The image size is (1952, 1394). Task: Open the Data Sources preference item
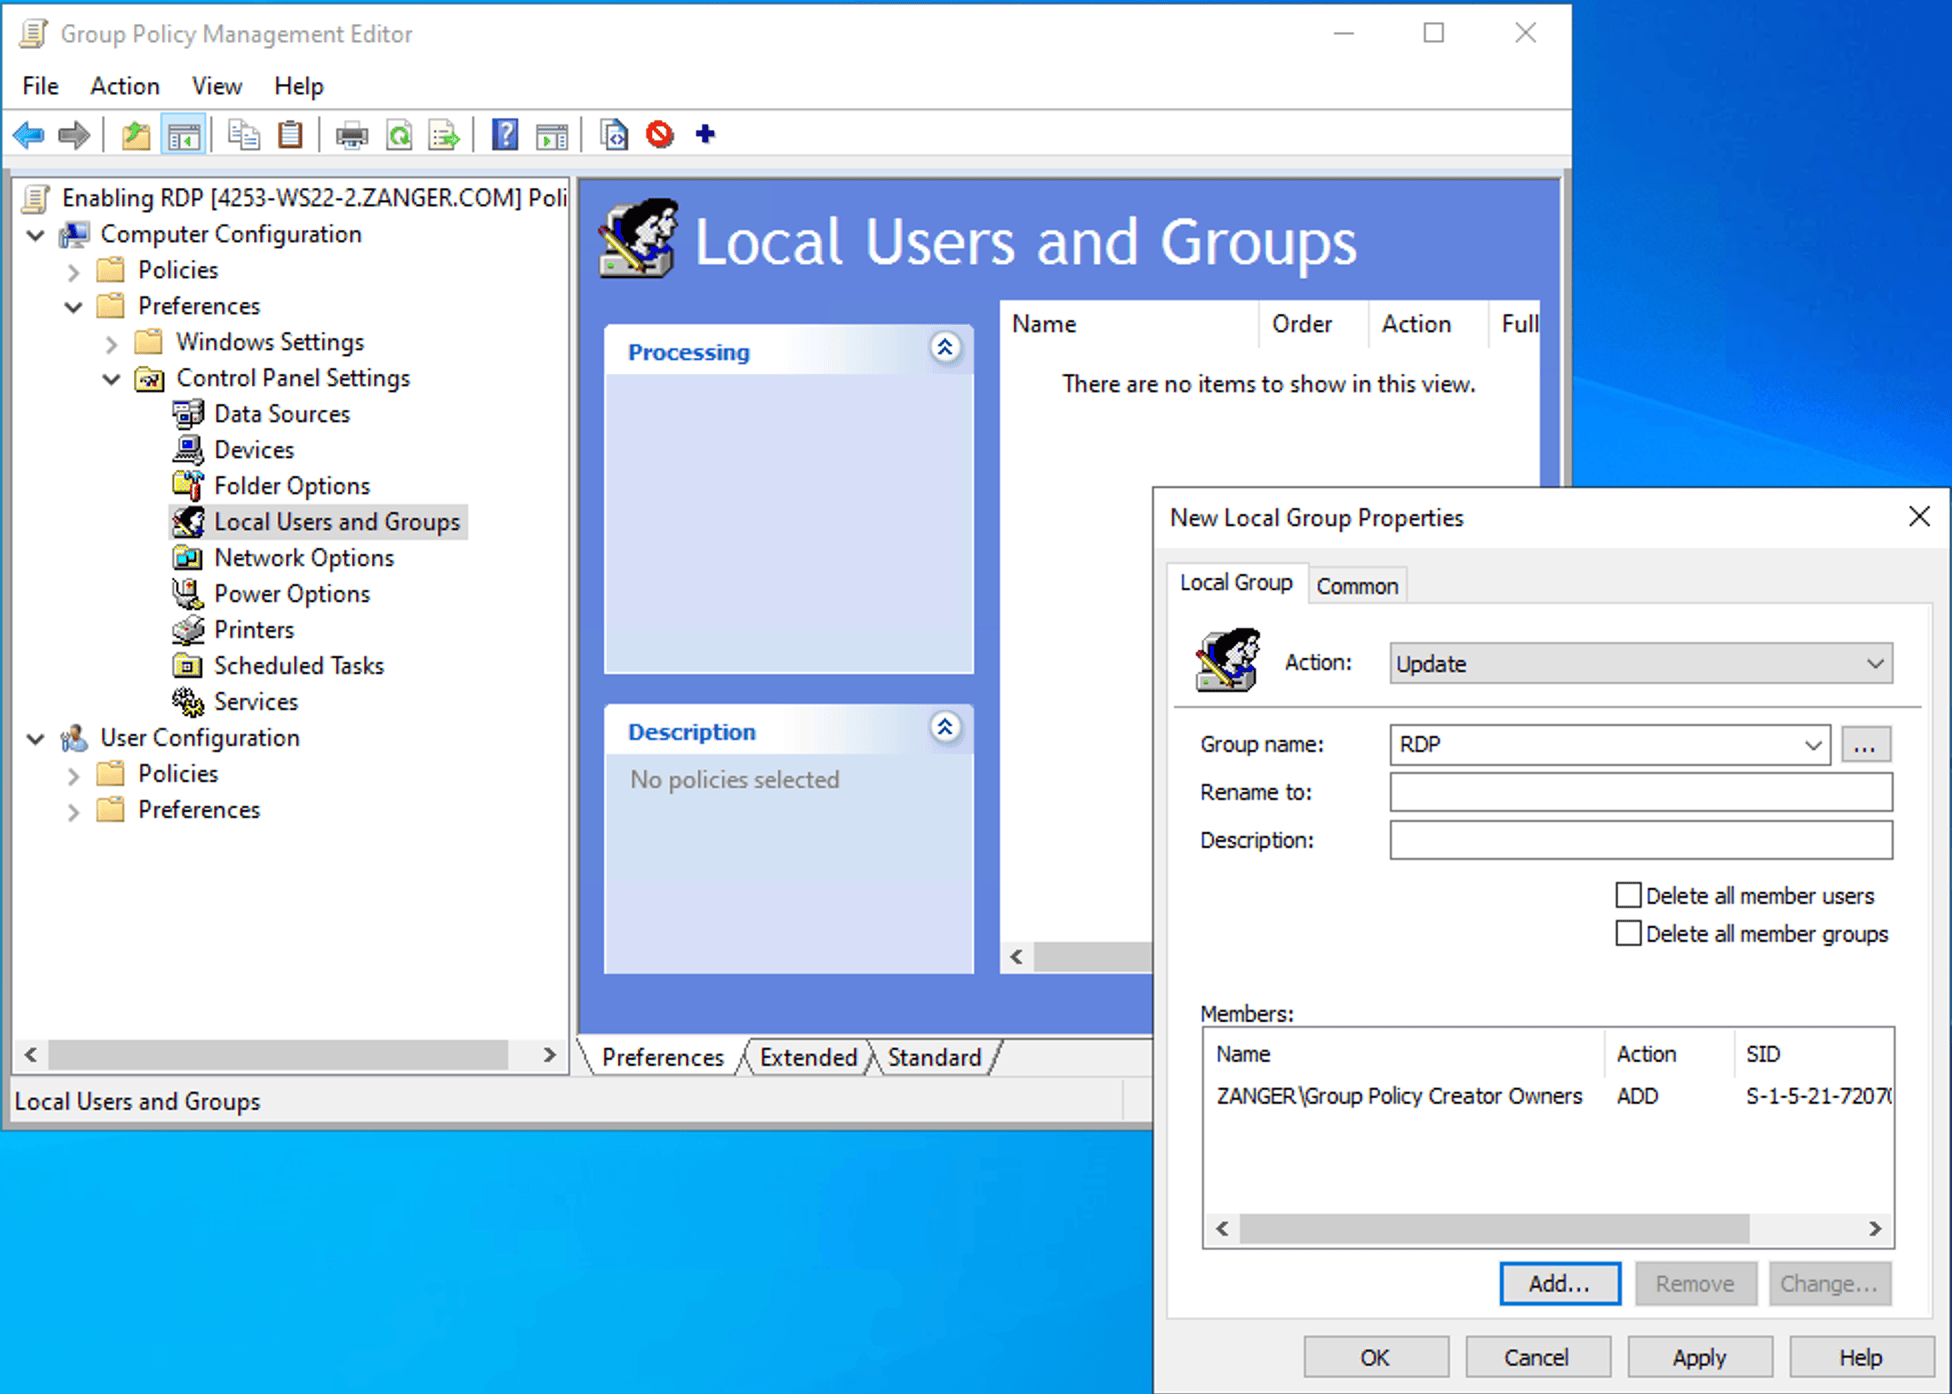tap(281, 413)
